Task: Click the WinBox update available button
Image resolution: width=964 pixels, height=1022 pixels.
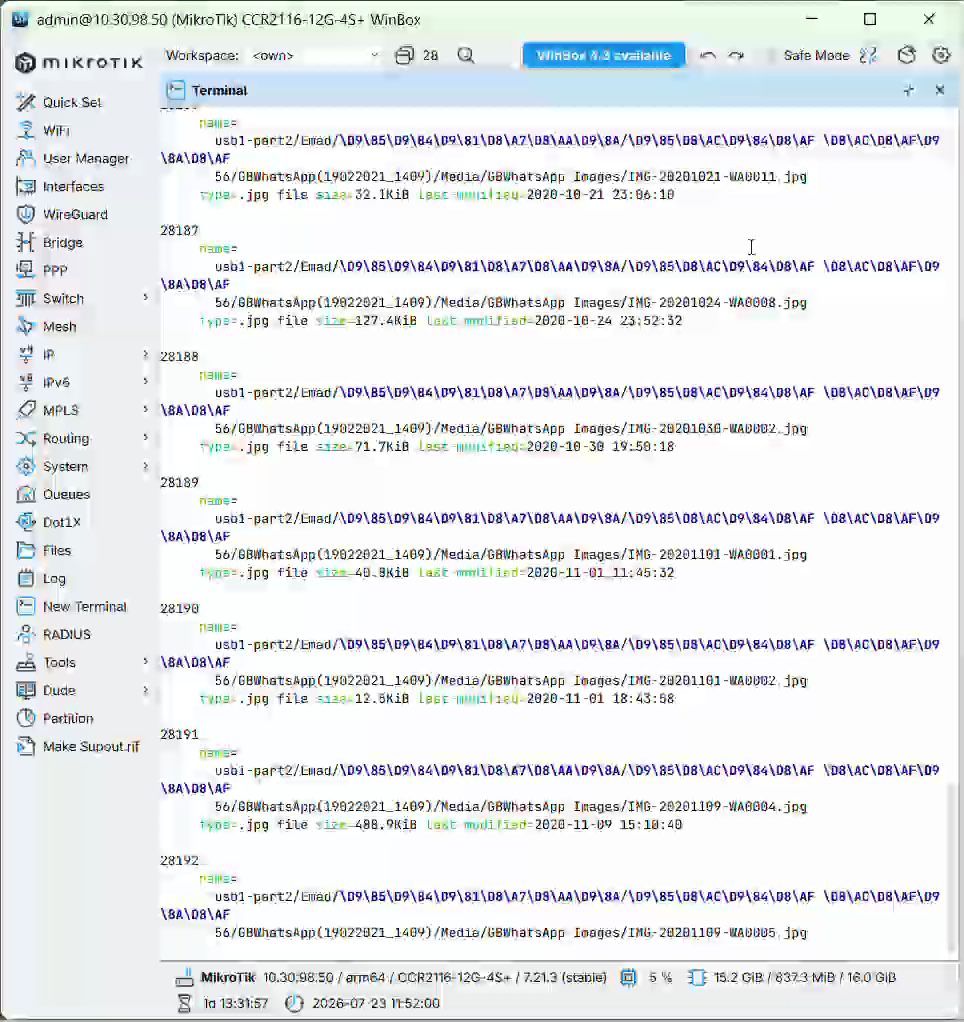Action: pyautogui.click(x=604, y=55)
